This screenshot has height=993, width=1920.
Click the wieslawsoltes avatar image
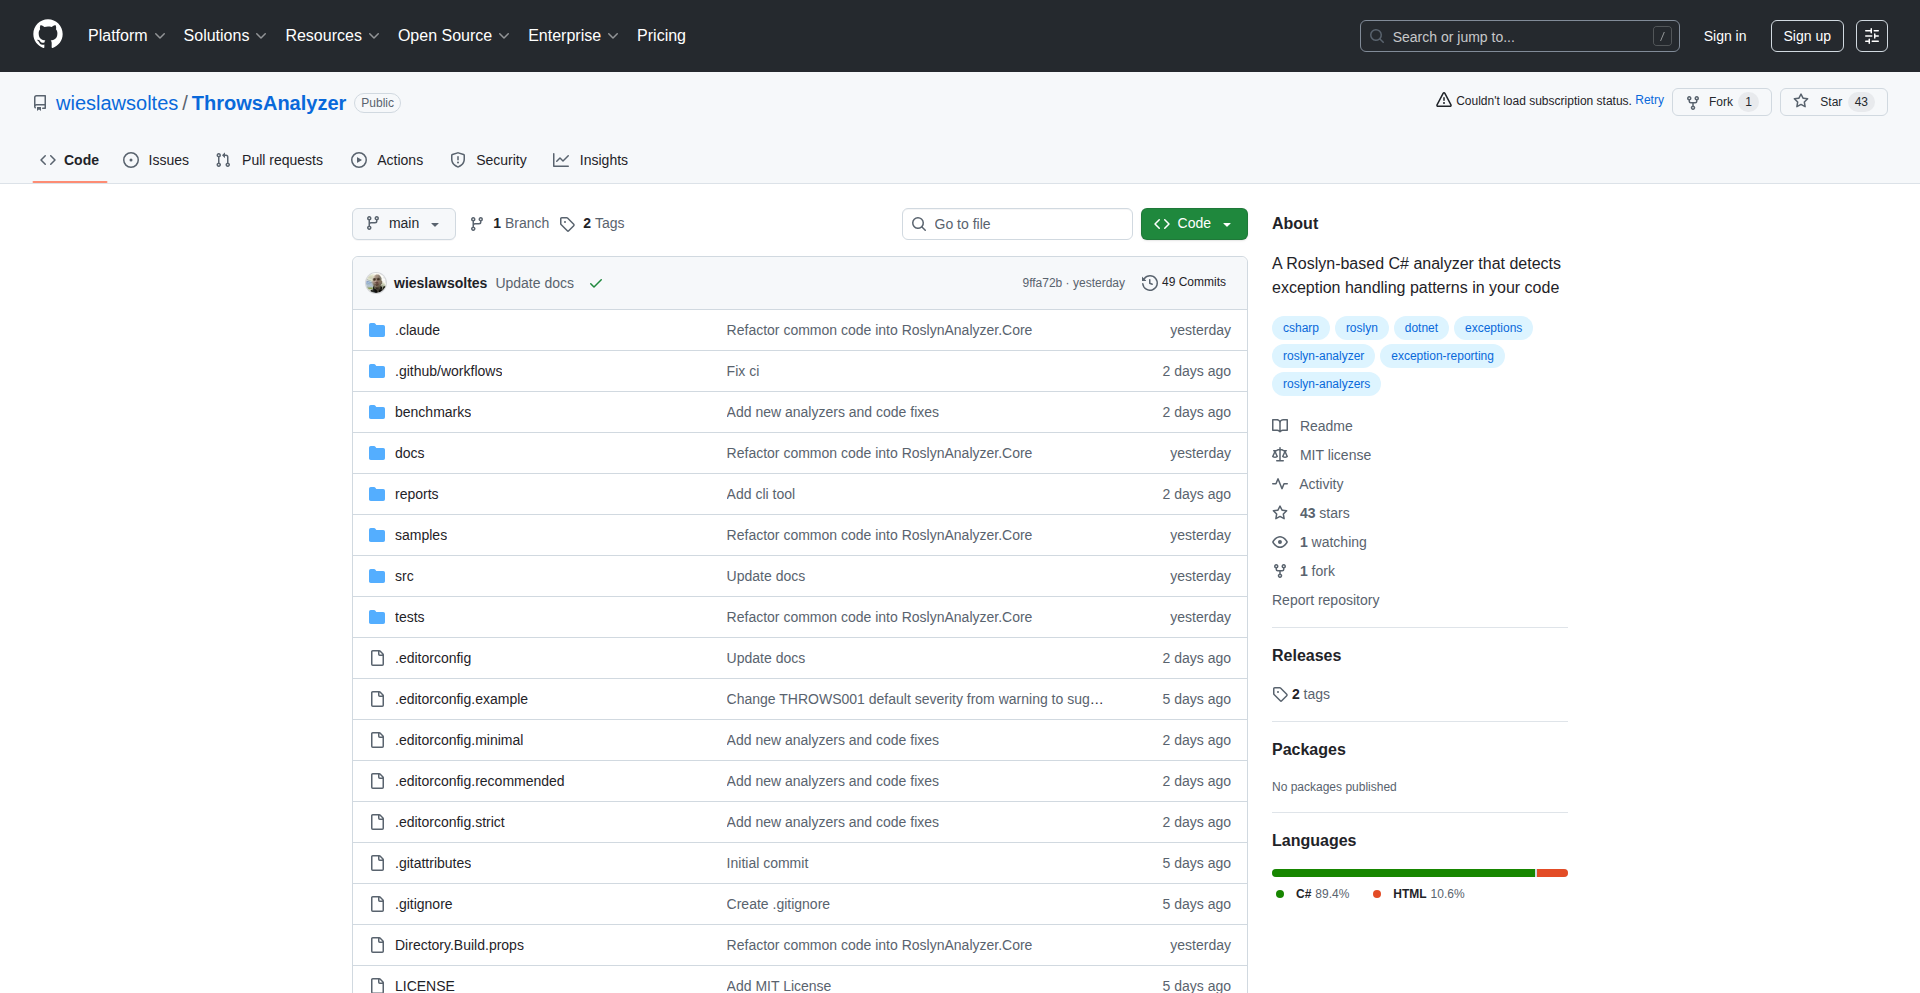pos(376,283)
